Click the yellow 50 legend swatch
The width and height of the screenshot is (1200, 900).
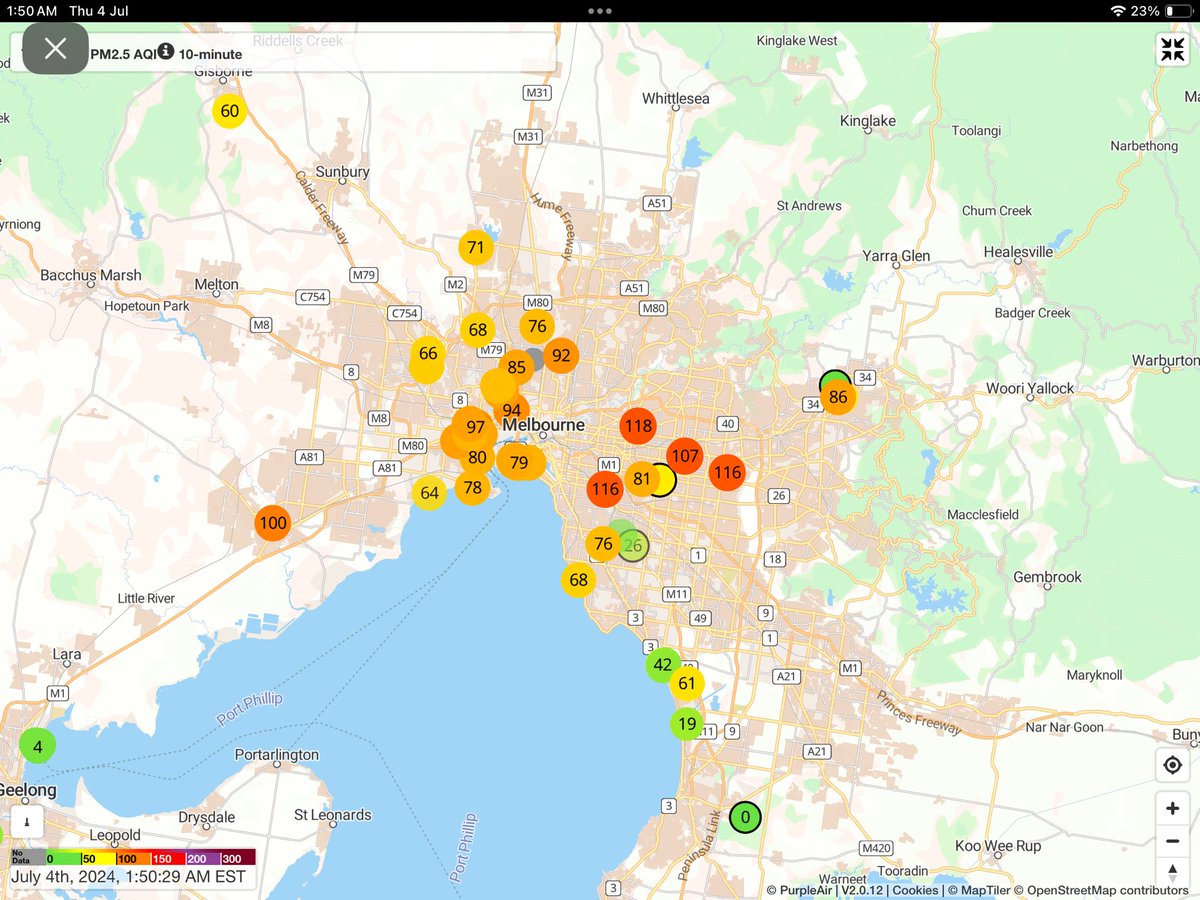point(97,858)
